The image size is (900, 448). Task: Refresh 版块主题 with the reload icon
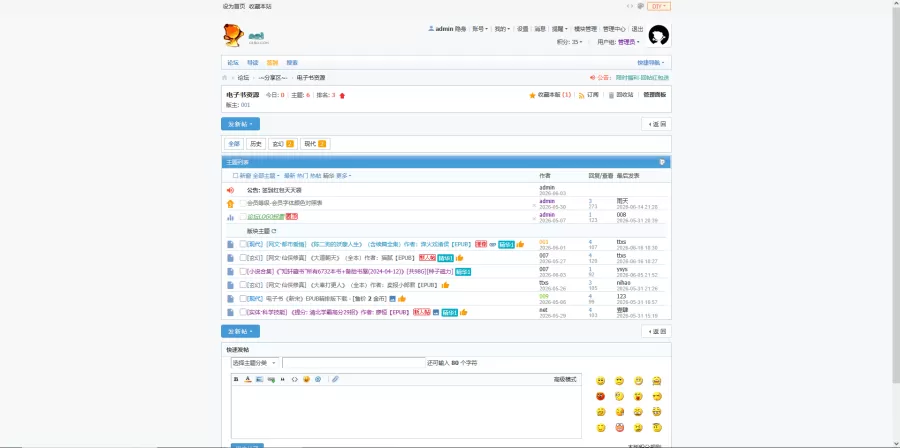[x=274, y=231]
